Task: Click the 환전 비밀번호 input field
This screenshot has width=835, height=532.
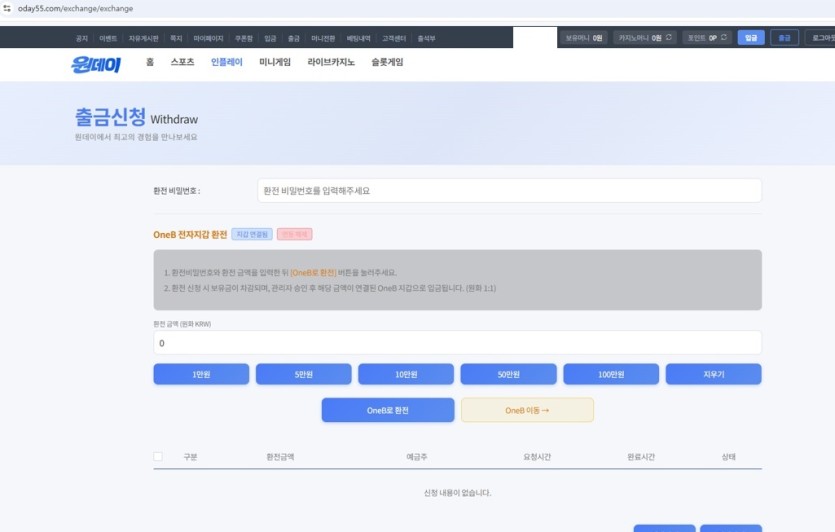Action: click(509, 191)
